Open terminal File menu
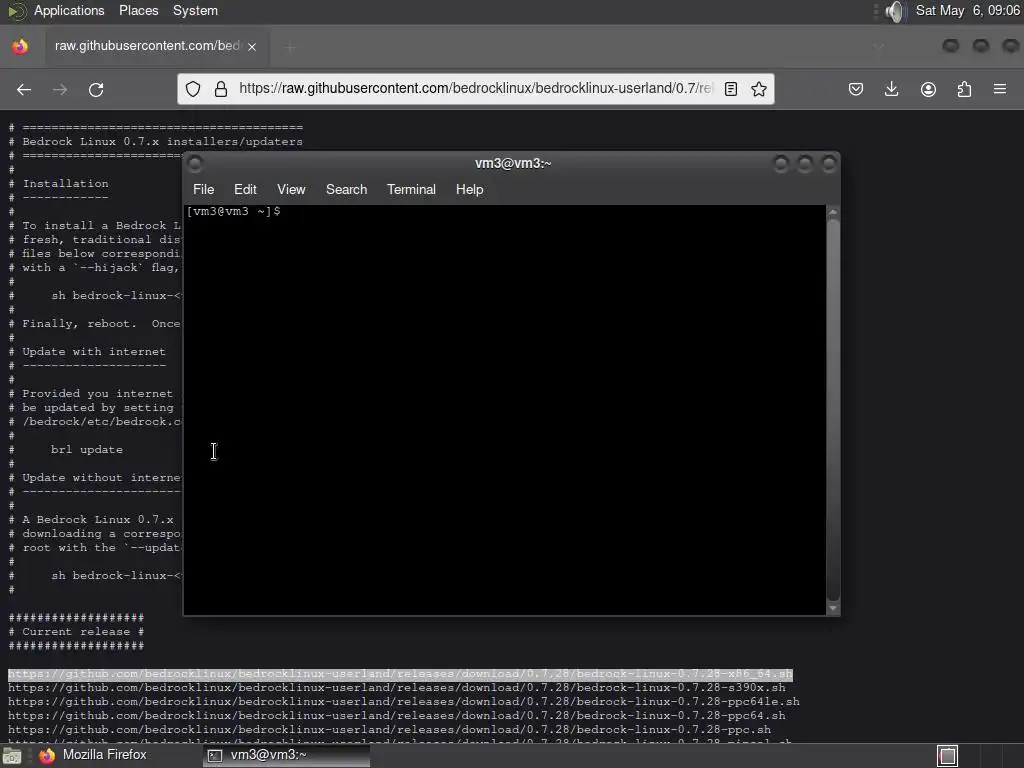This screenshot has width=1024, height=768. pyautogui.click(x=203, y=189)
